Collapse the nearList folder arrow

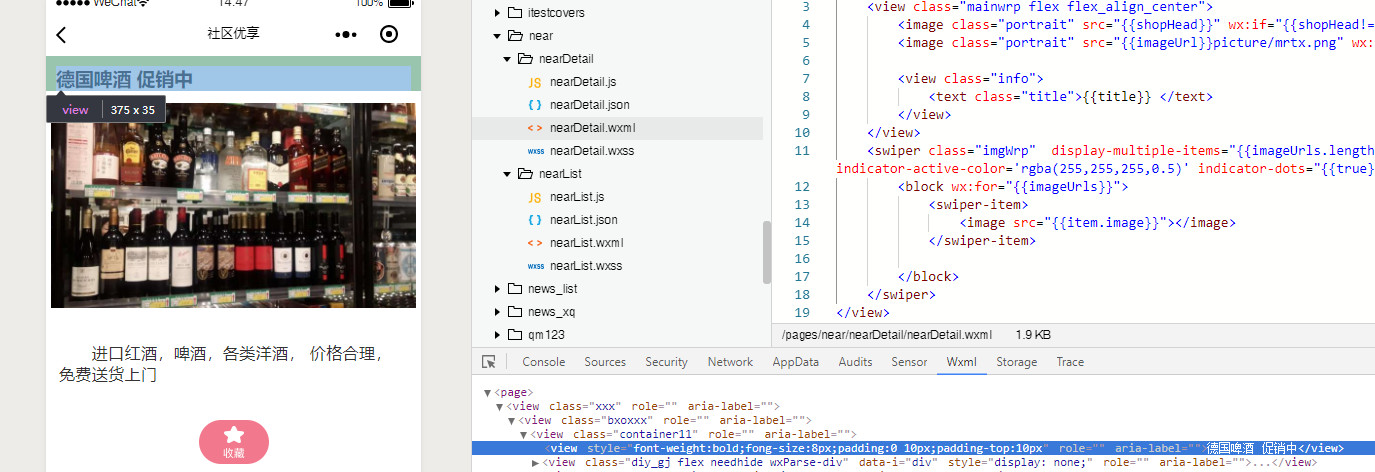pyautogui.click(x=507, y=174)
